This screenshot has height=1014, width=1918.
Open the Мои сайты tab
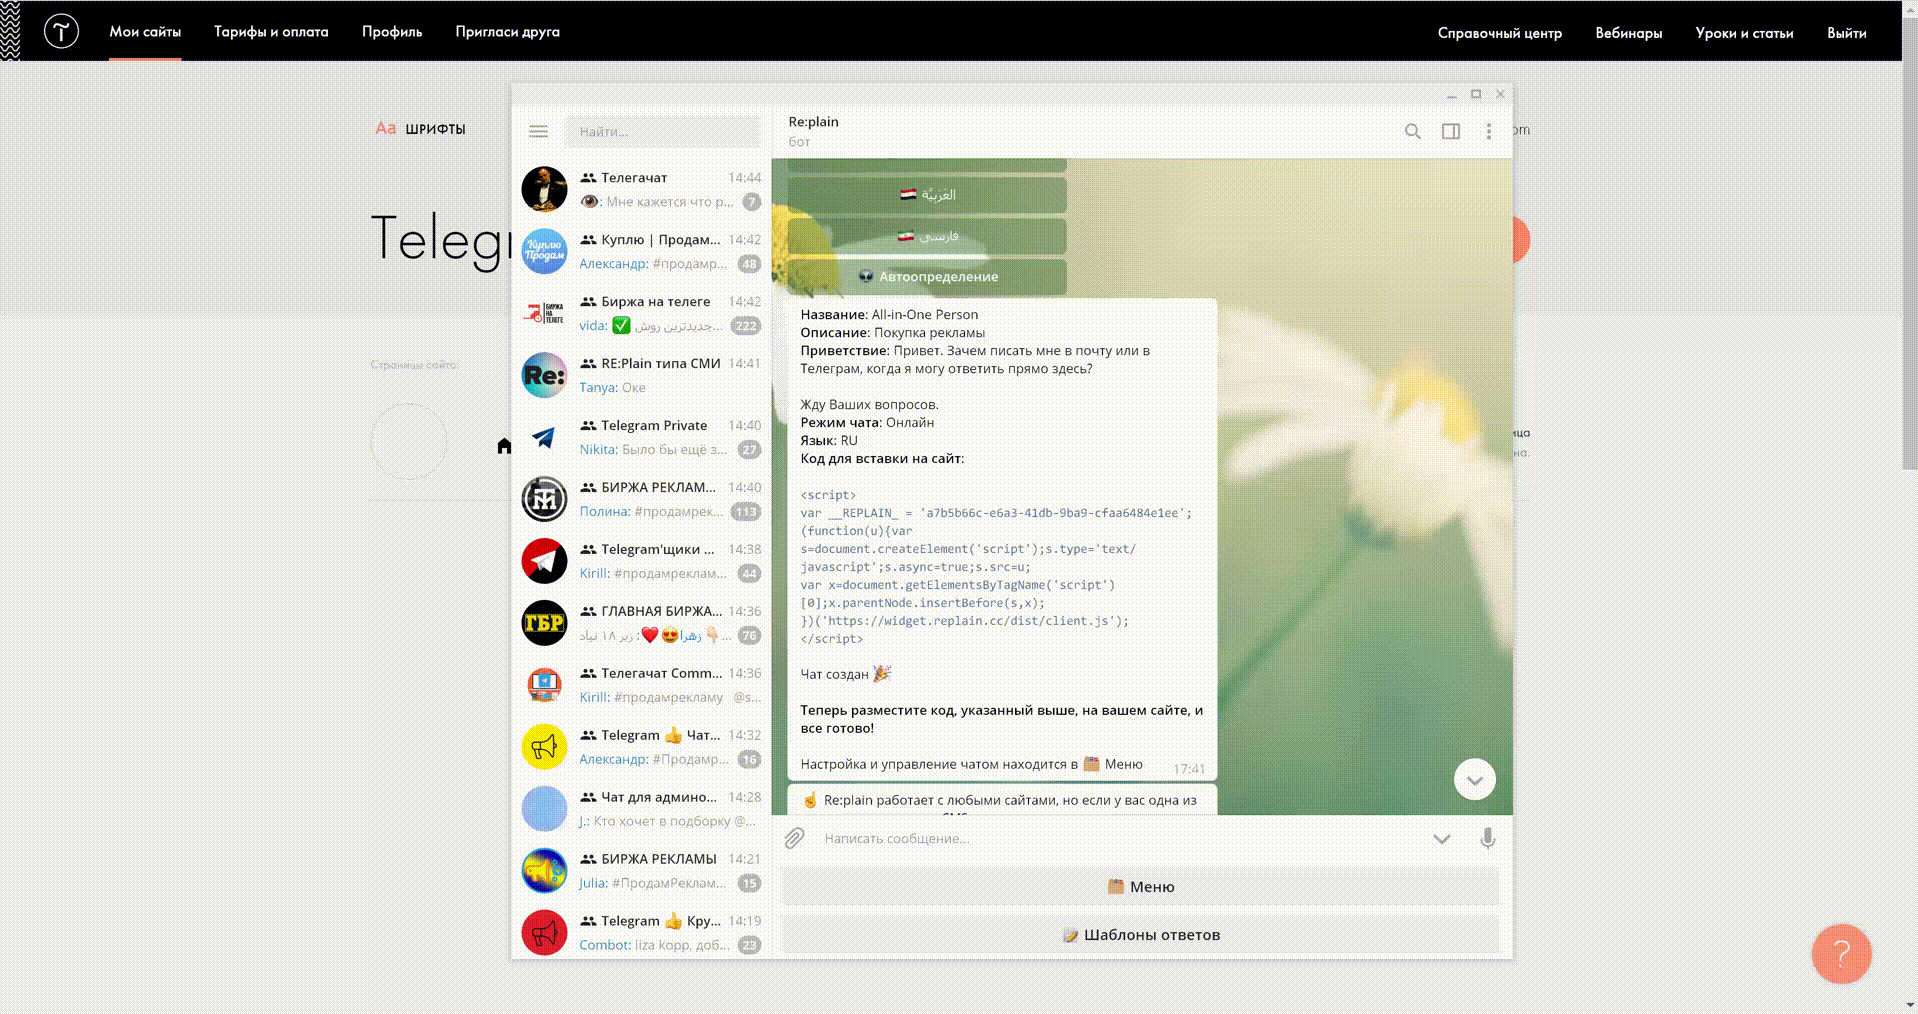145,32
